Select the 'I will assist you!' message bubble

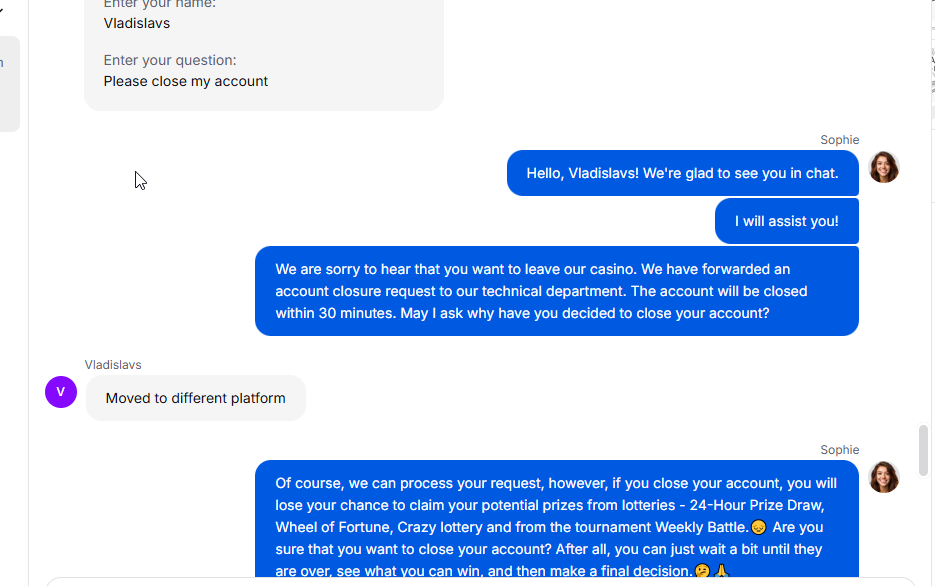(787, 221)
